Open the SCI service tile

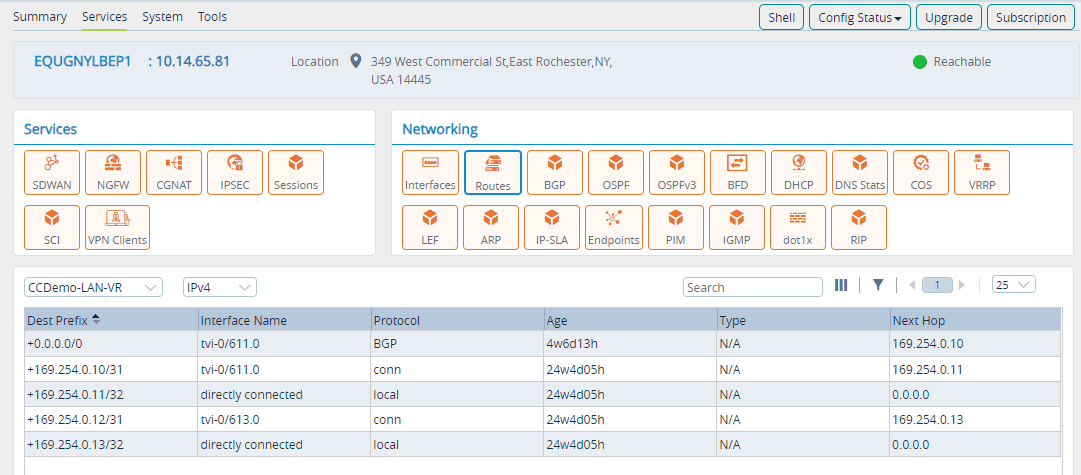[52, 228]
